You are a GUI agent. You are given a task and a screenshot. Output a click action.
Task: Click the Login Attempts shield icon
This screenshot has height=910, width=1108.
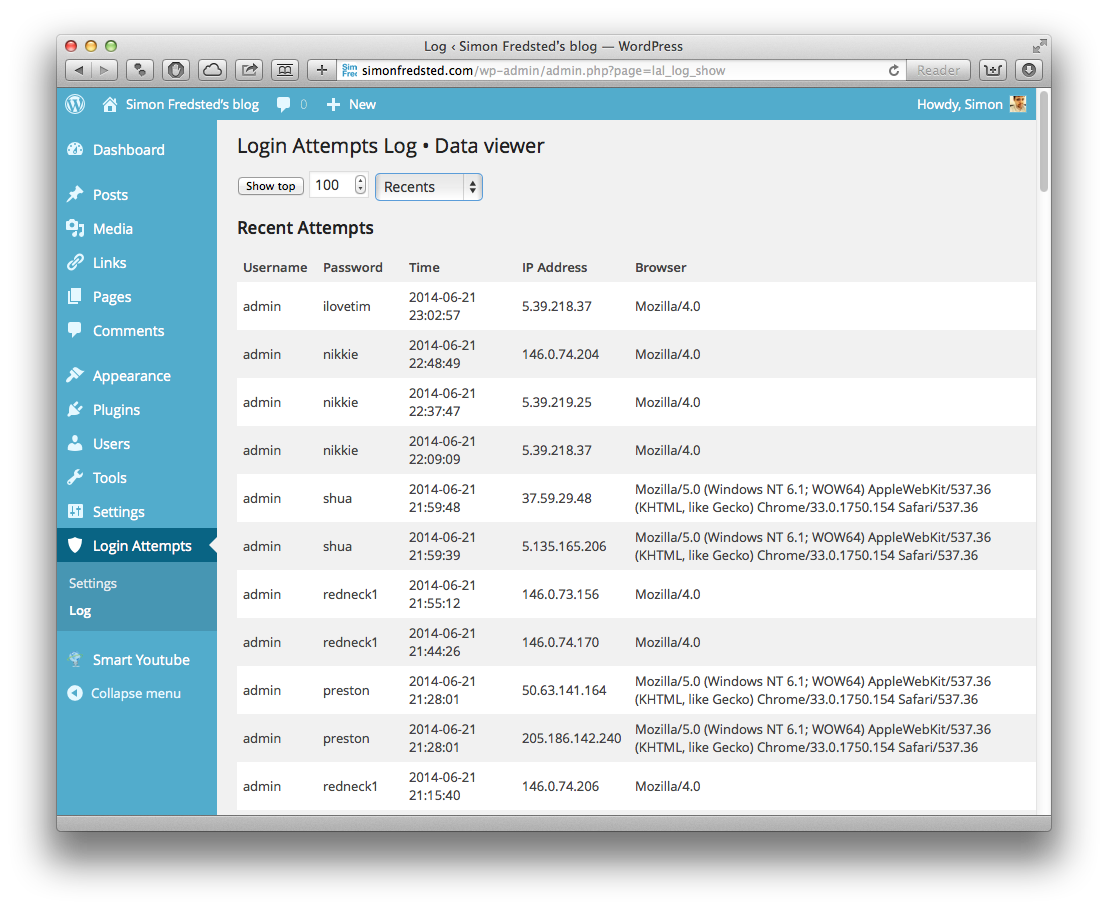[x=75, y=545]
